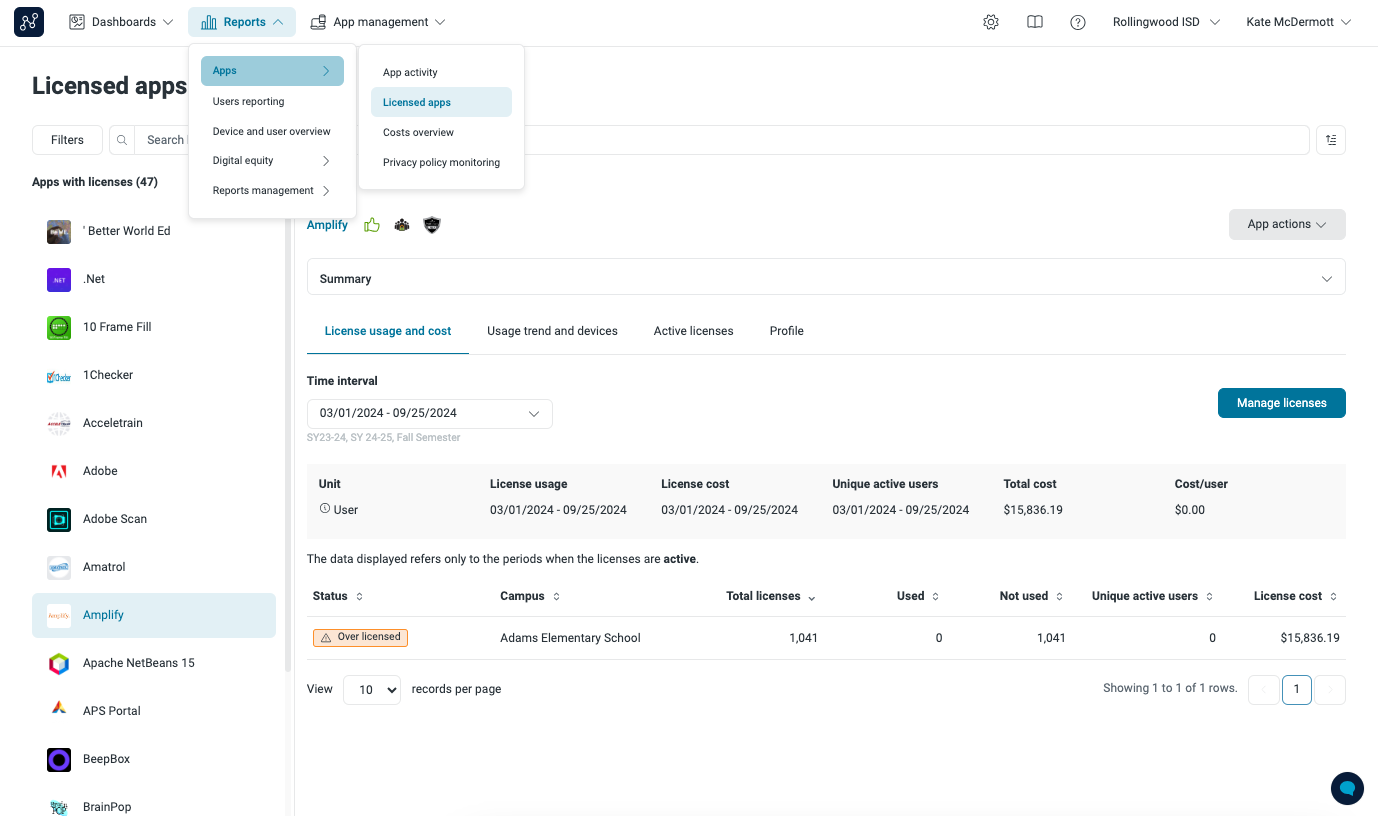Open the chat support bubble
The width and height of the screenshot is (1378, 816).
click(x=1347, y=788)
